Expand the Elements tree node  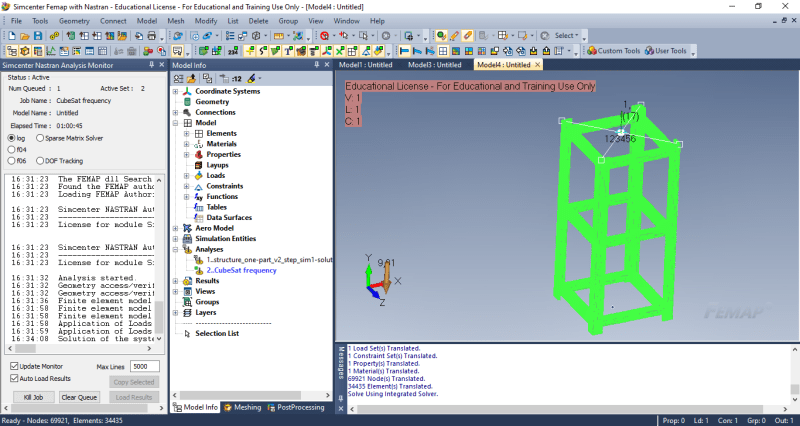point(187,134)
